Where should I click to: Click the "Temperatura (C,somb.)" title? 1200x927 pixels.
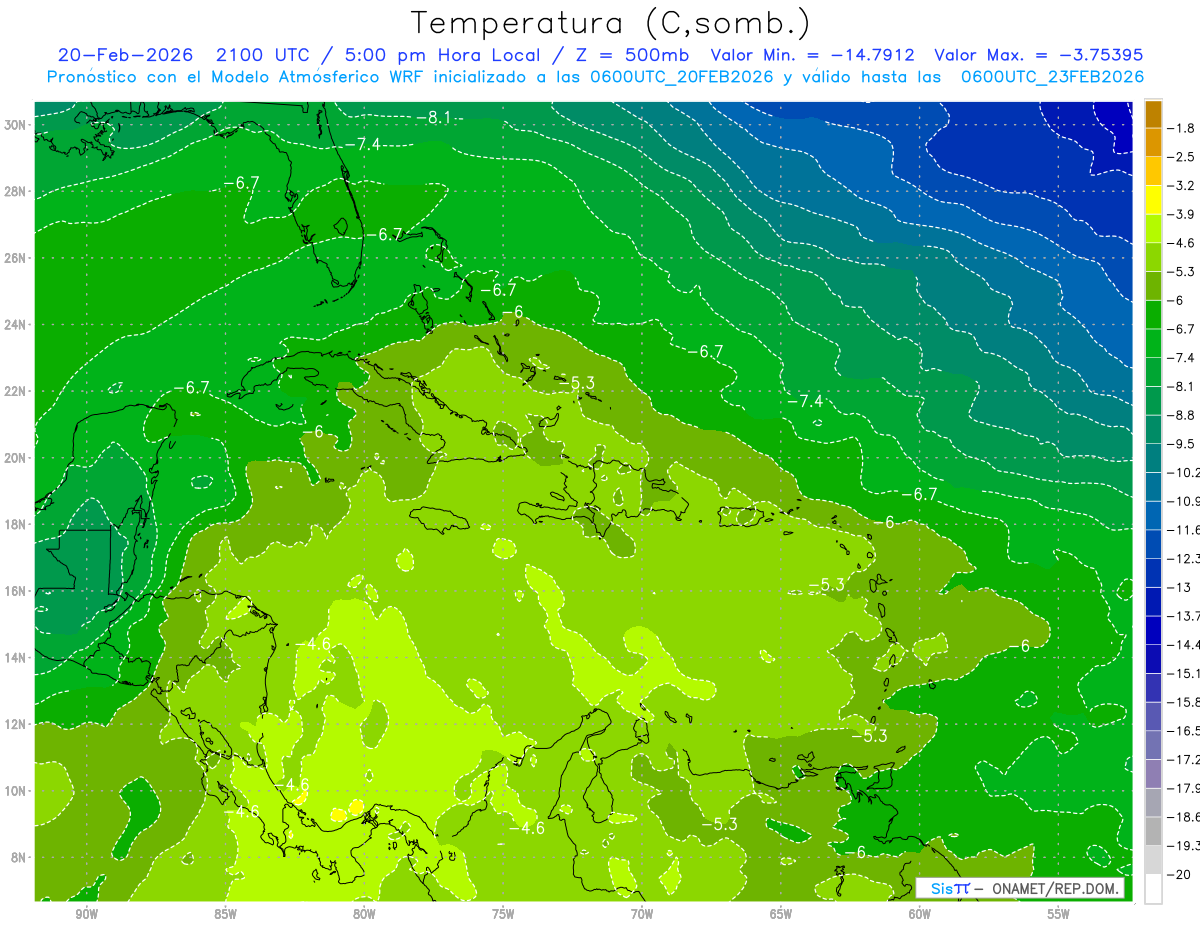point(611,23)
